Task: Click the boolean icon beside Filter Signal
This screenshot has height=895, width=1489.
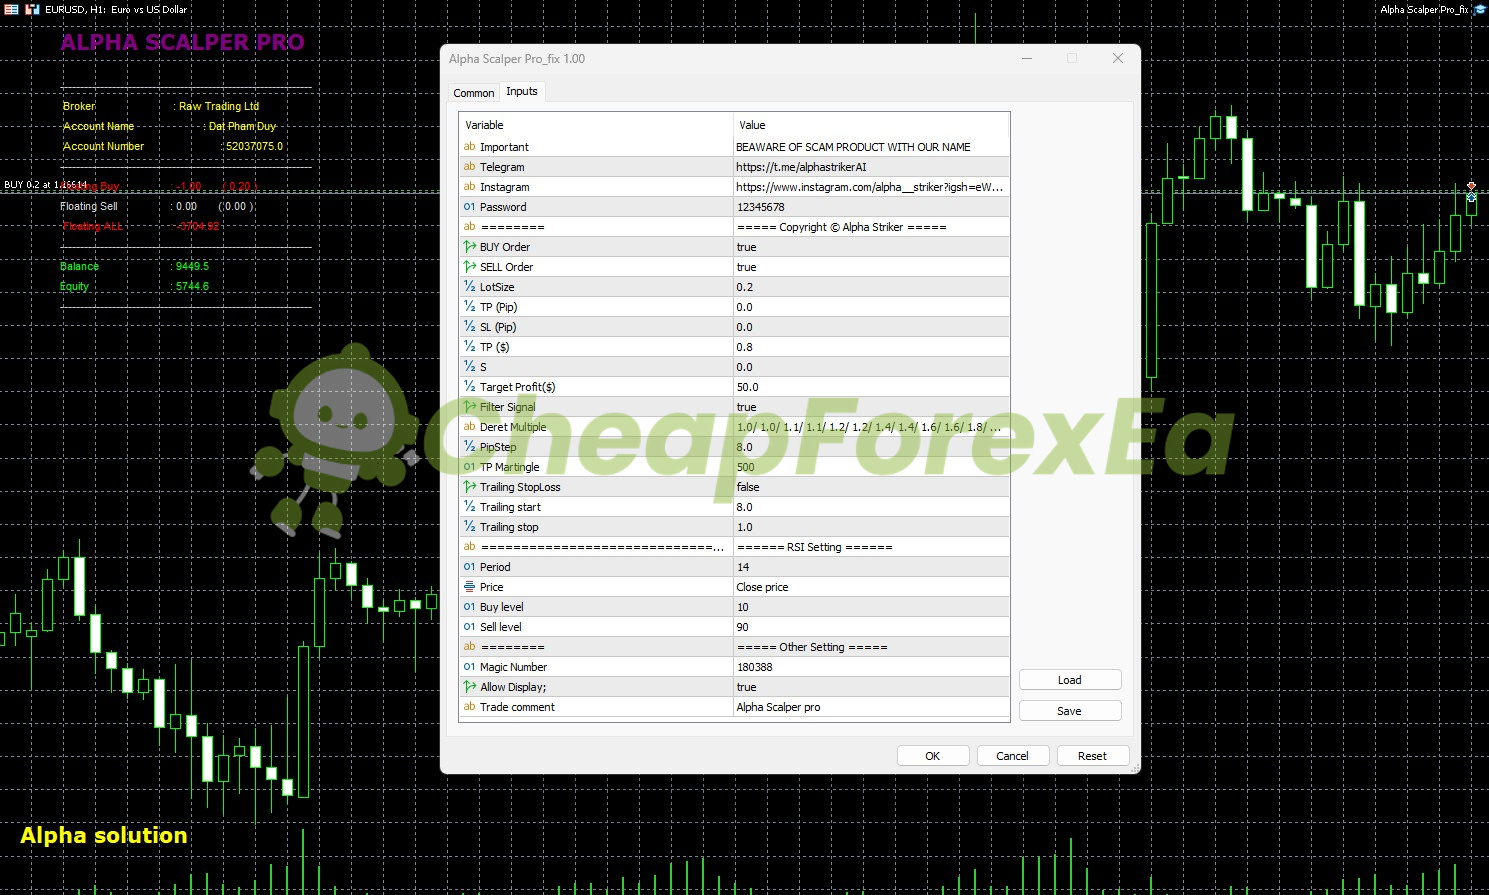Action: [469, 407]
